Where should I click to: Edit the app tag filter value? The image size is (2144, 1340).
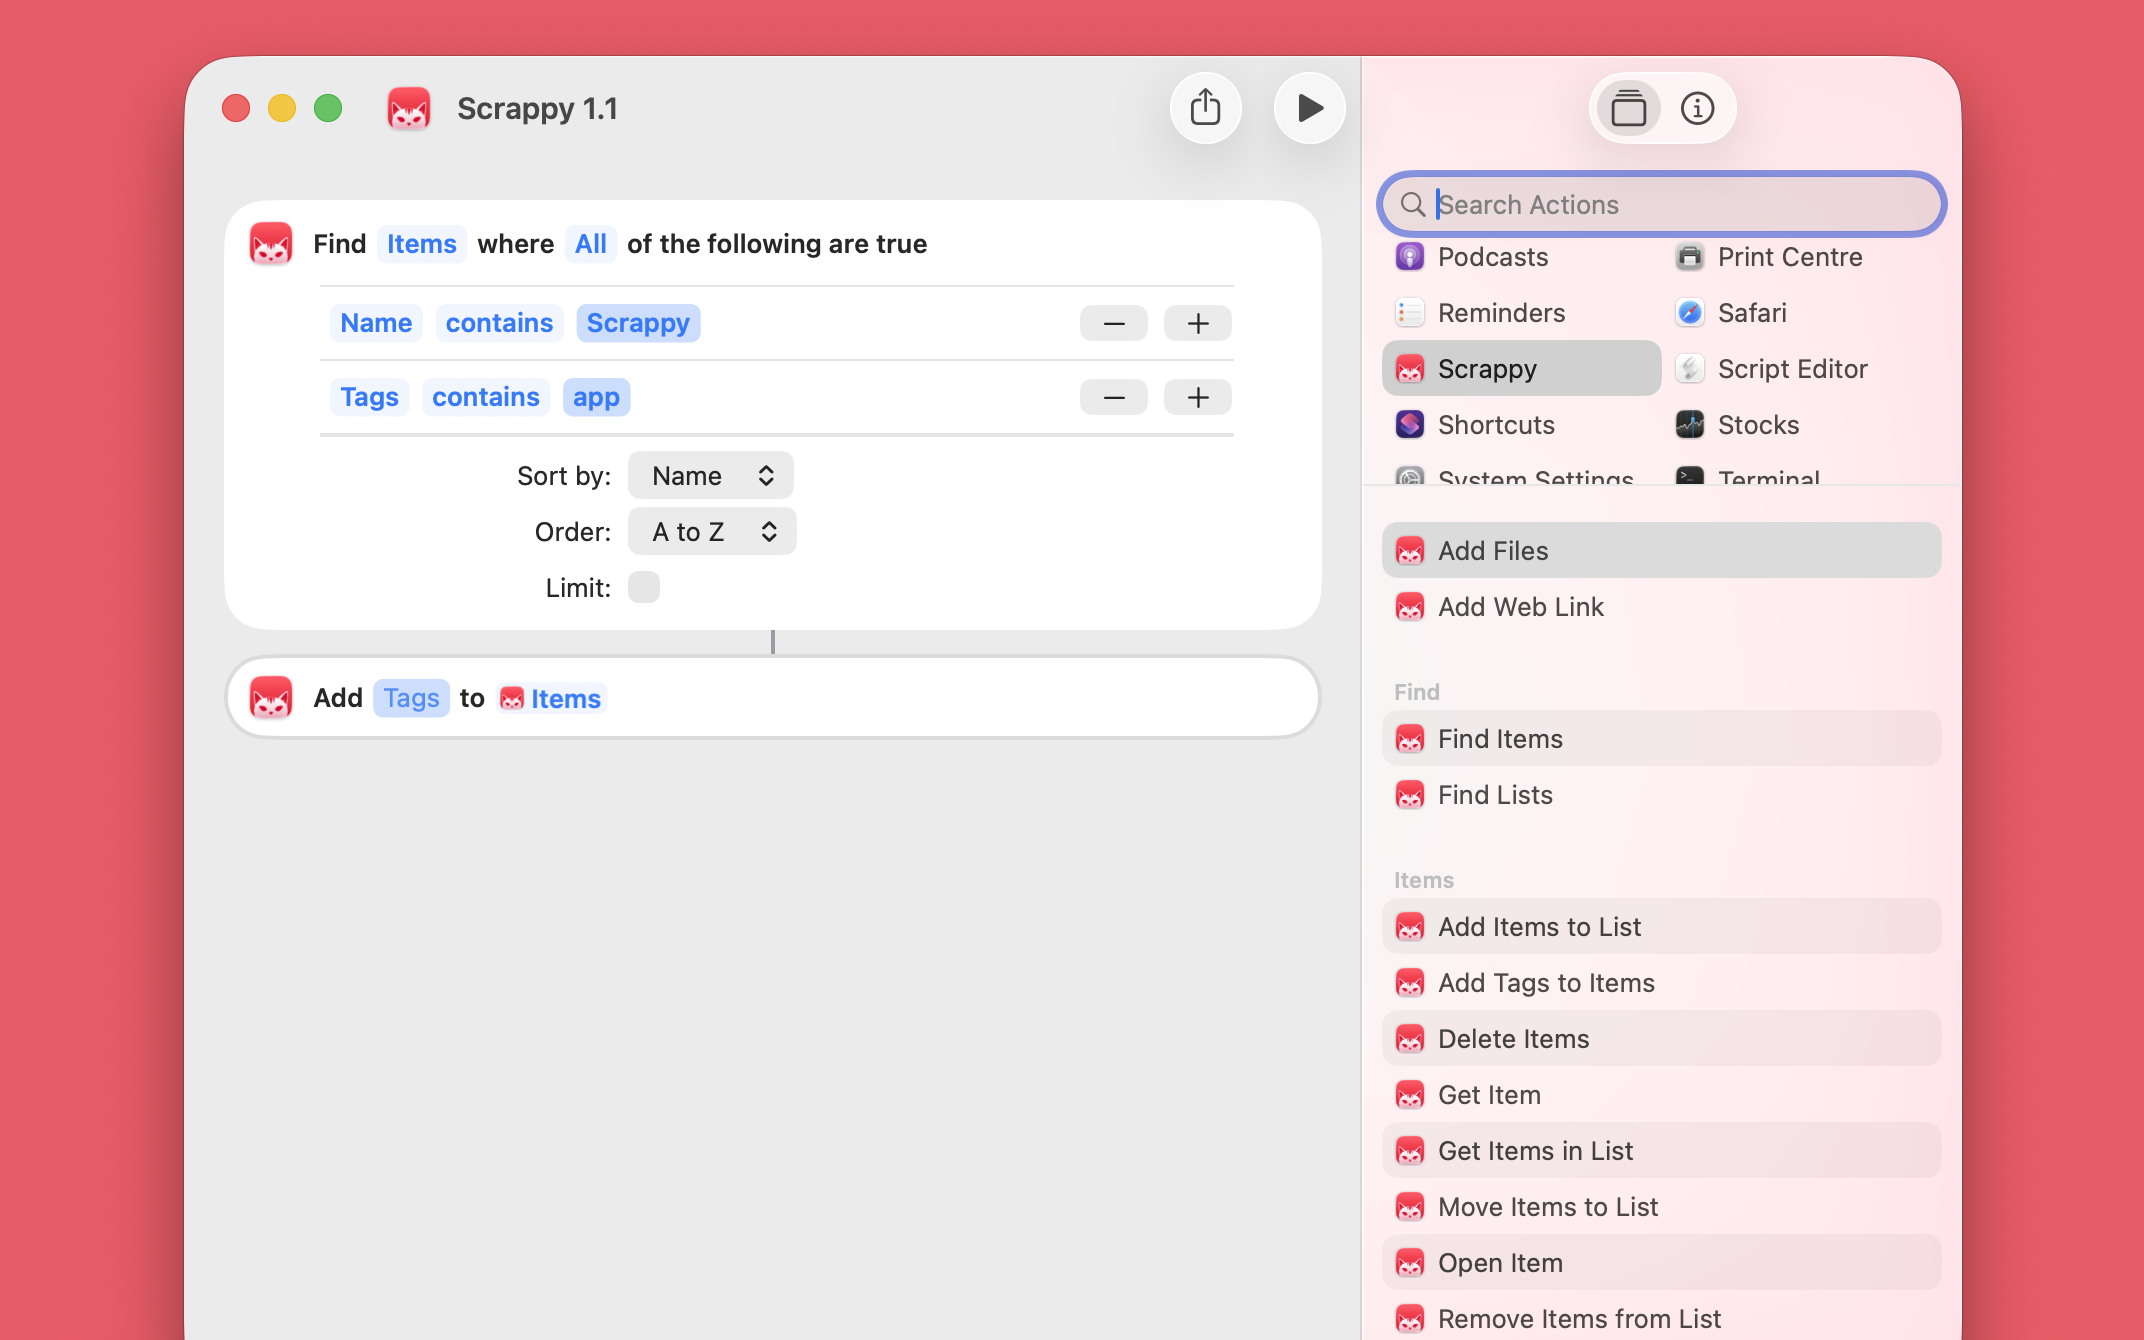click(596, 397)
